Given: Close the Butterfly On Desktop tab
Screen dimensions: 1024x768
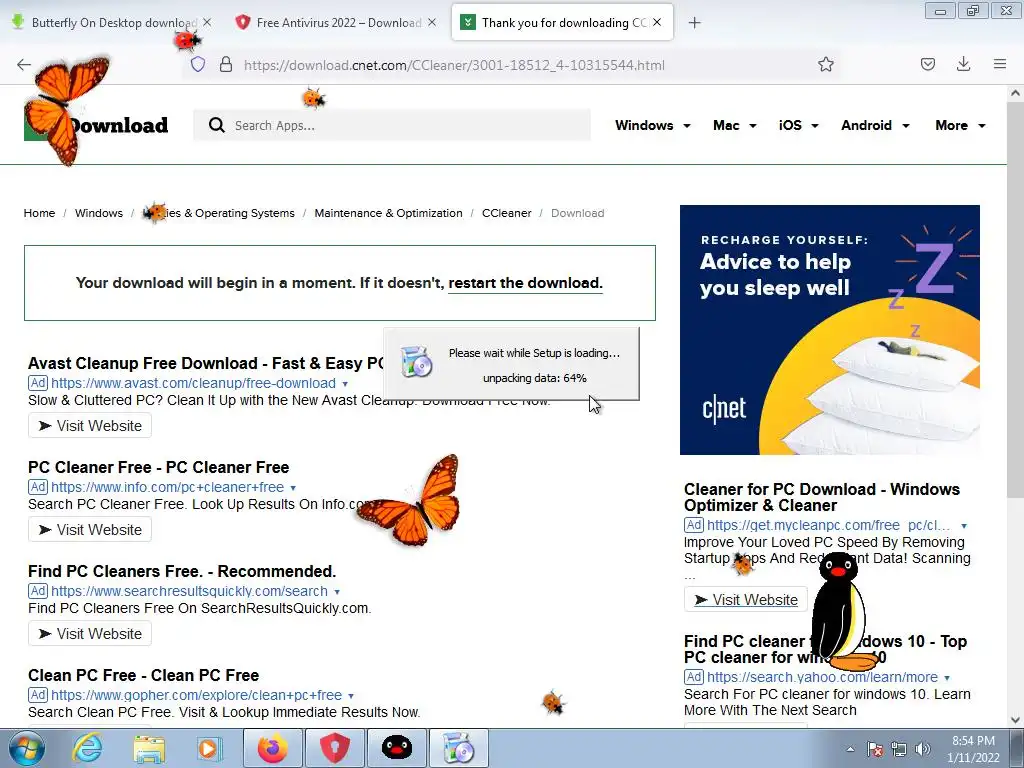Looking at the screenshot, I should pos(207,22).
